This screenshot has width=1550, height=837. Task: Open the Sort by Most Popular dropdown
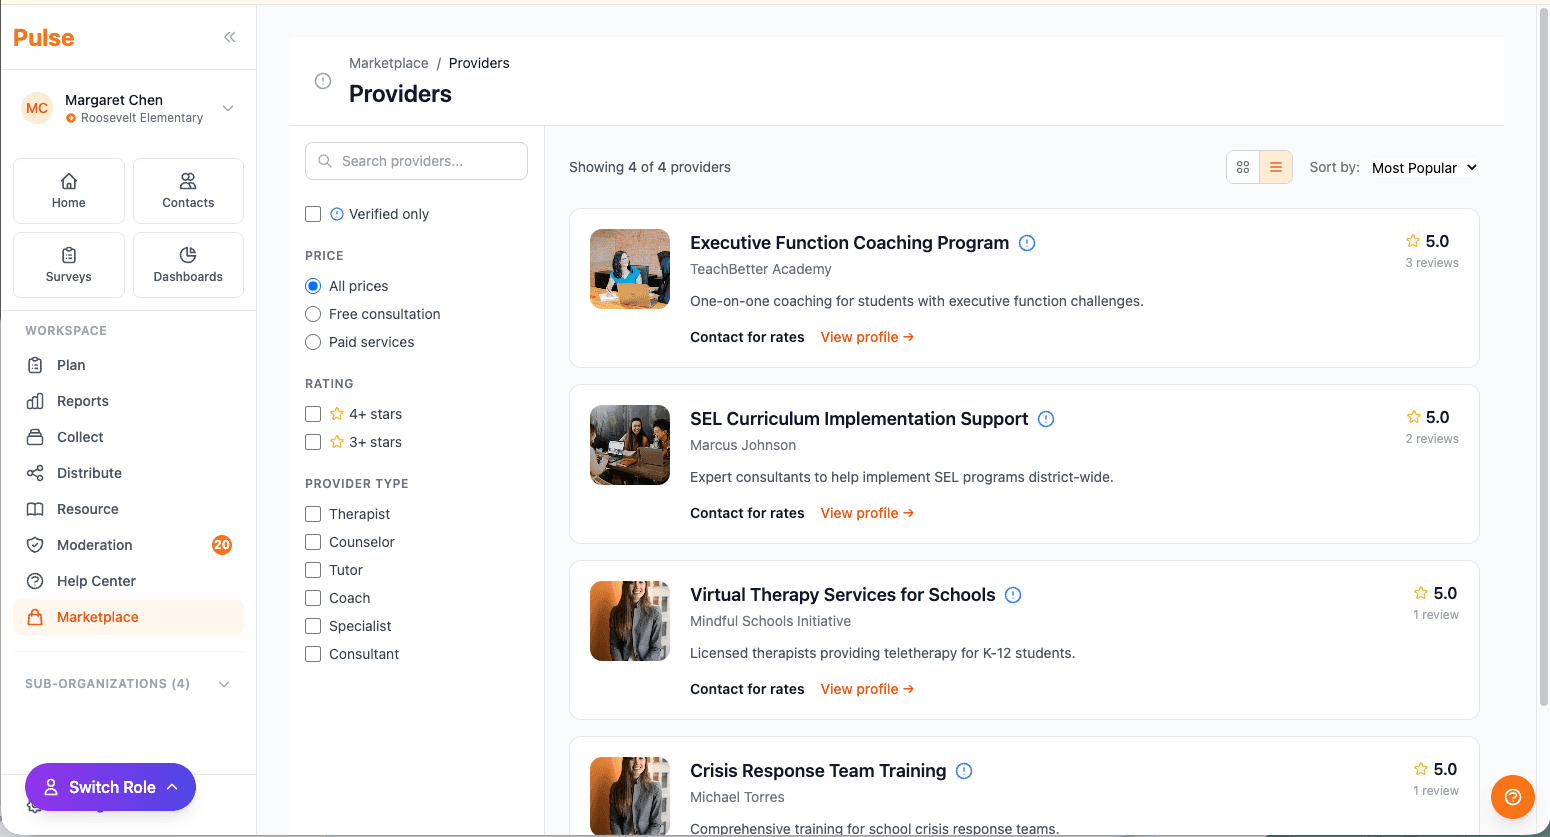[x=1424, y=167]
